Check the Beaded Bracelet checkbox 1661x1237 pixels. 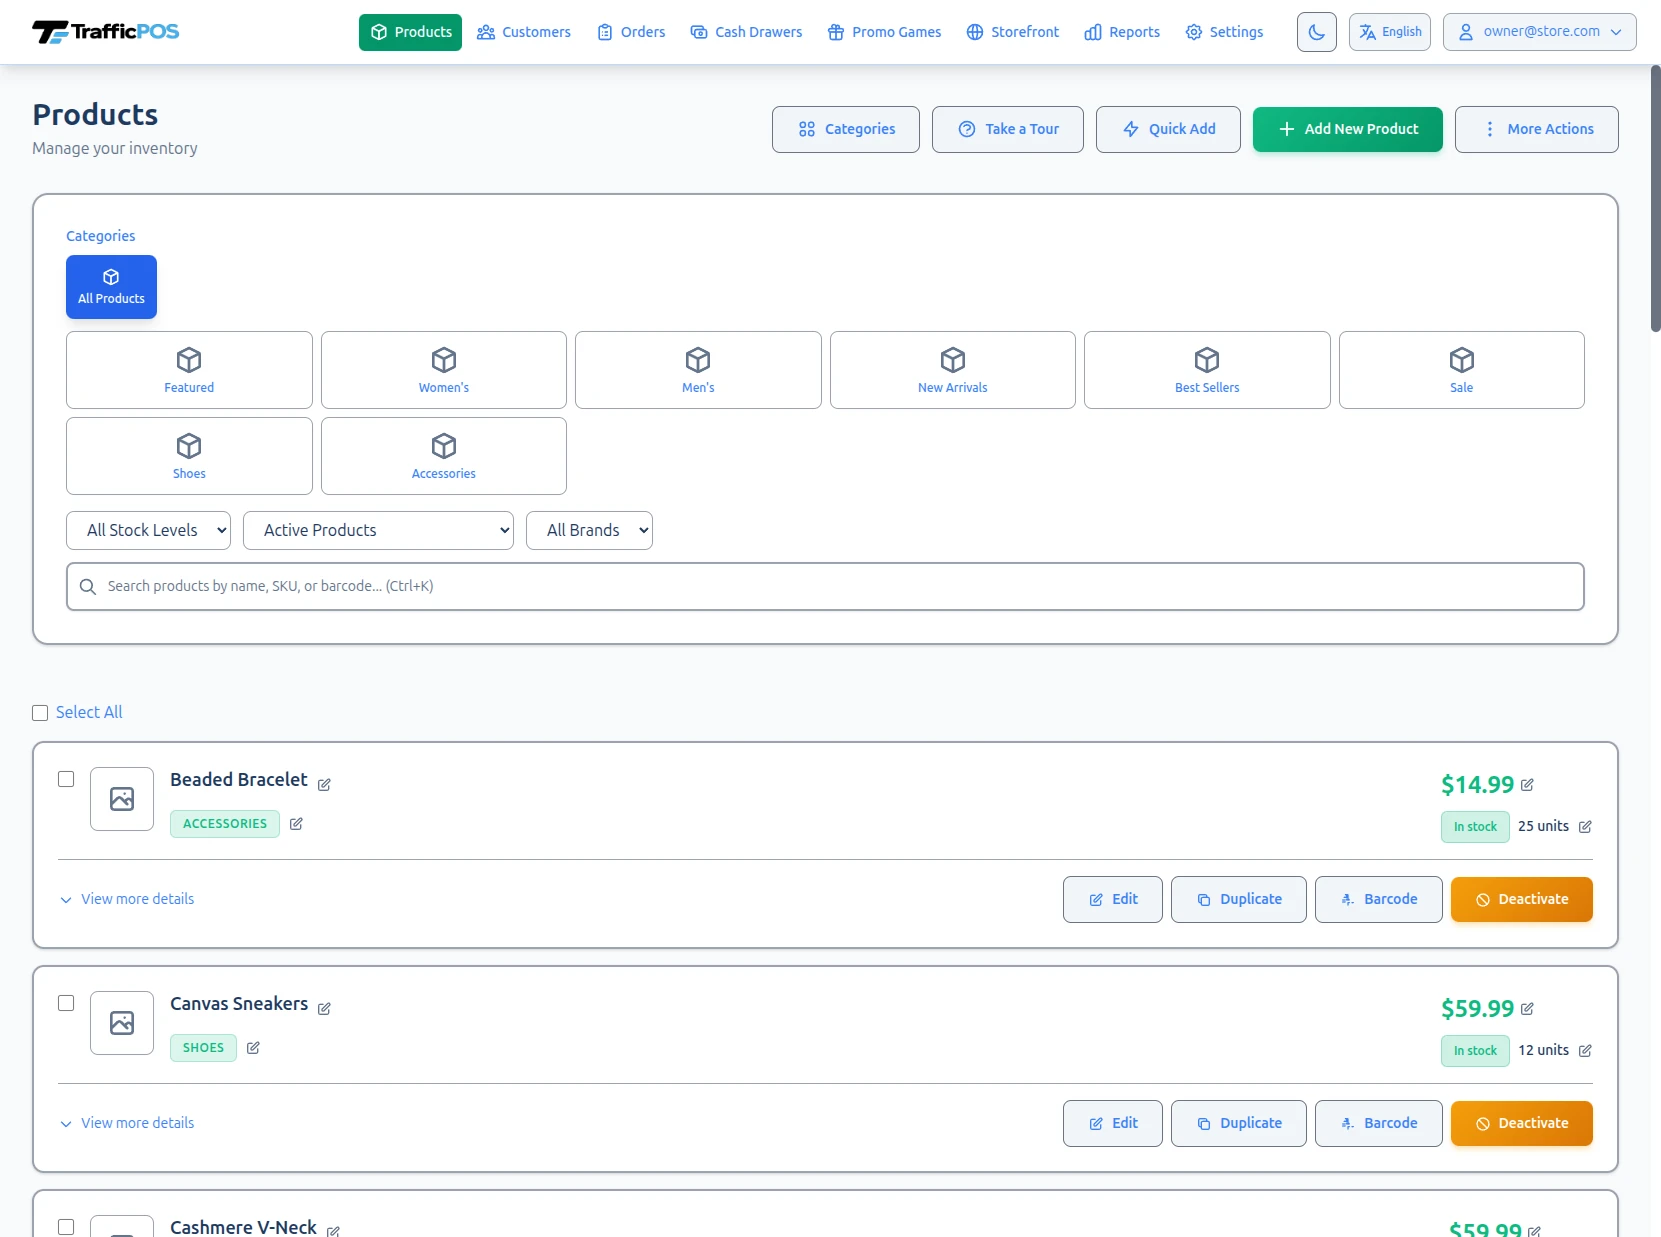66,779
